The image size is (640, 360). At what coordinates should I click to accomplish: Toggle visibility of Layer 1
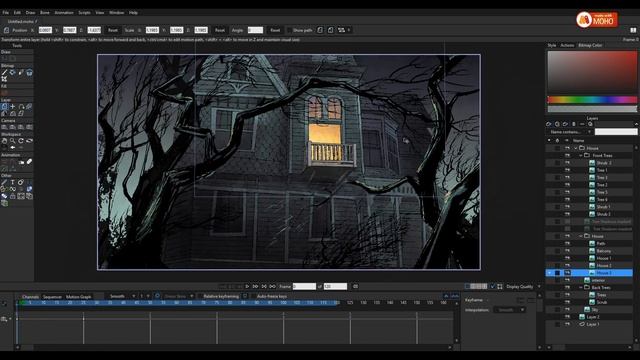point(567,324)
